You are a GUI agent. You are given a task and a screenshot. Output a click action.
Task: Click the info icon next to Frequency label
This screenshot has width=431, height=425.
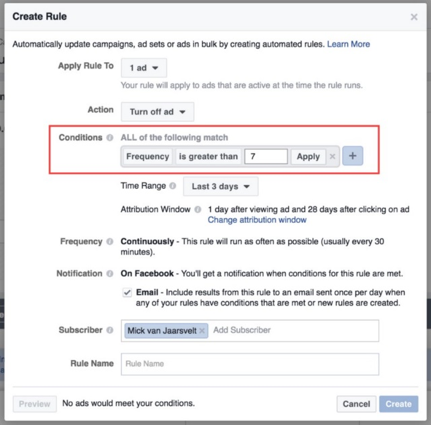110,241
